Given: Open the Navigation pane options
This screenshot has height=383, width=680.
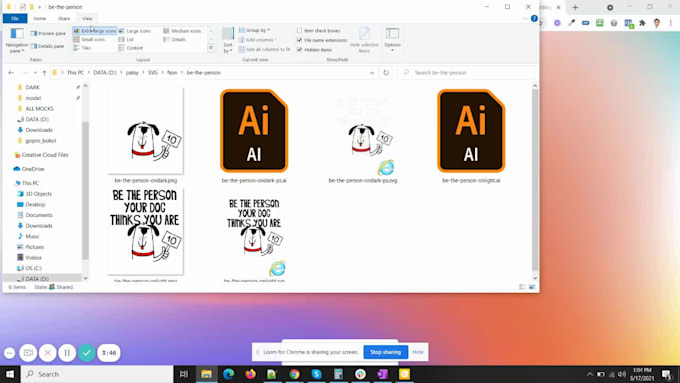Looking at the screenshot, I should (x=16, y=40).
